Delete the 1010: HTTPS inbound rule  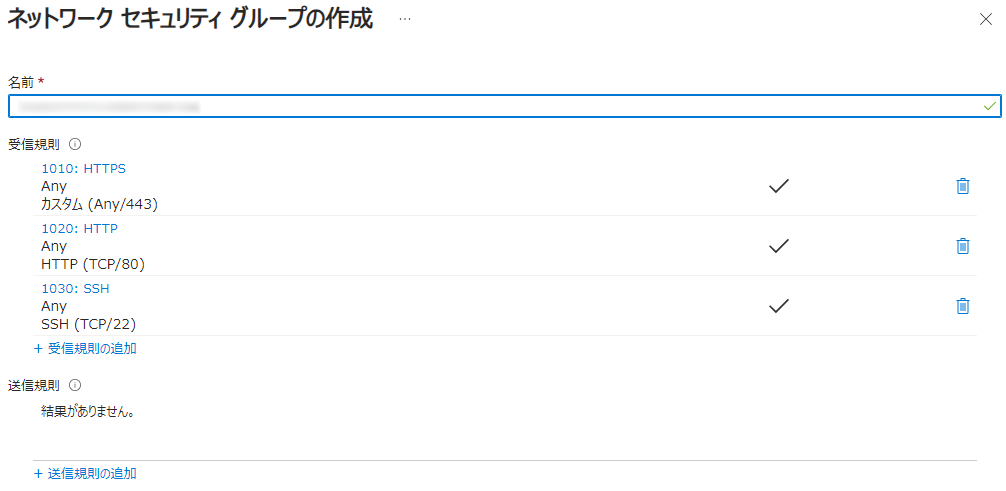962,186
